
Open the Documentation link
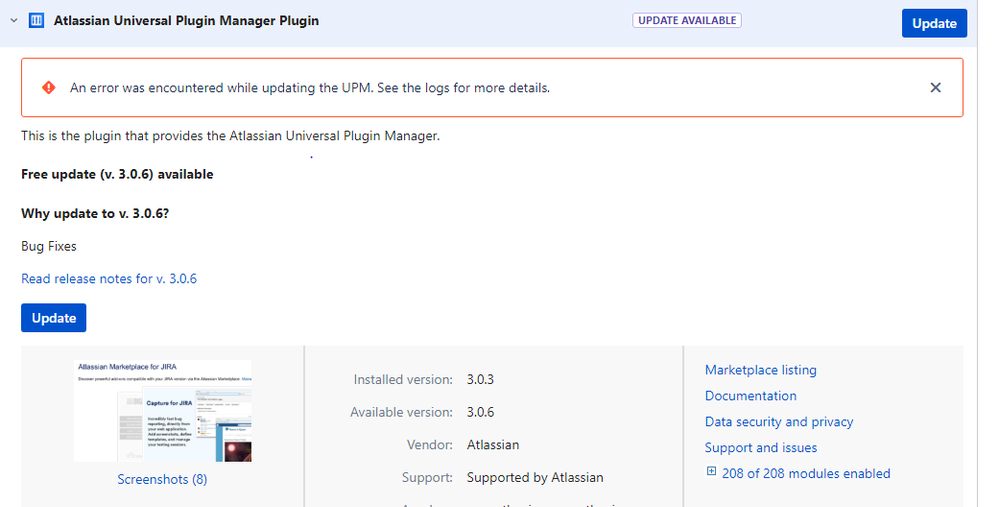coord(751,396)
